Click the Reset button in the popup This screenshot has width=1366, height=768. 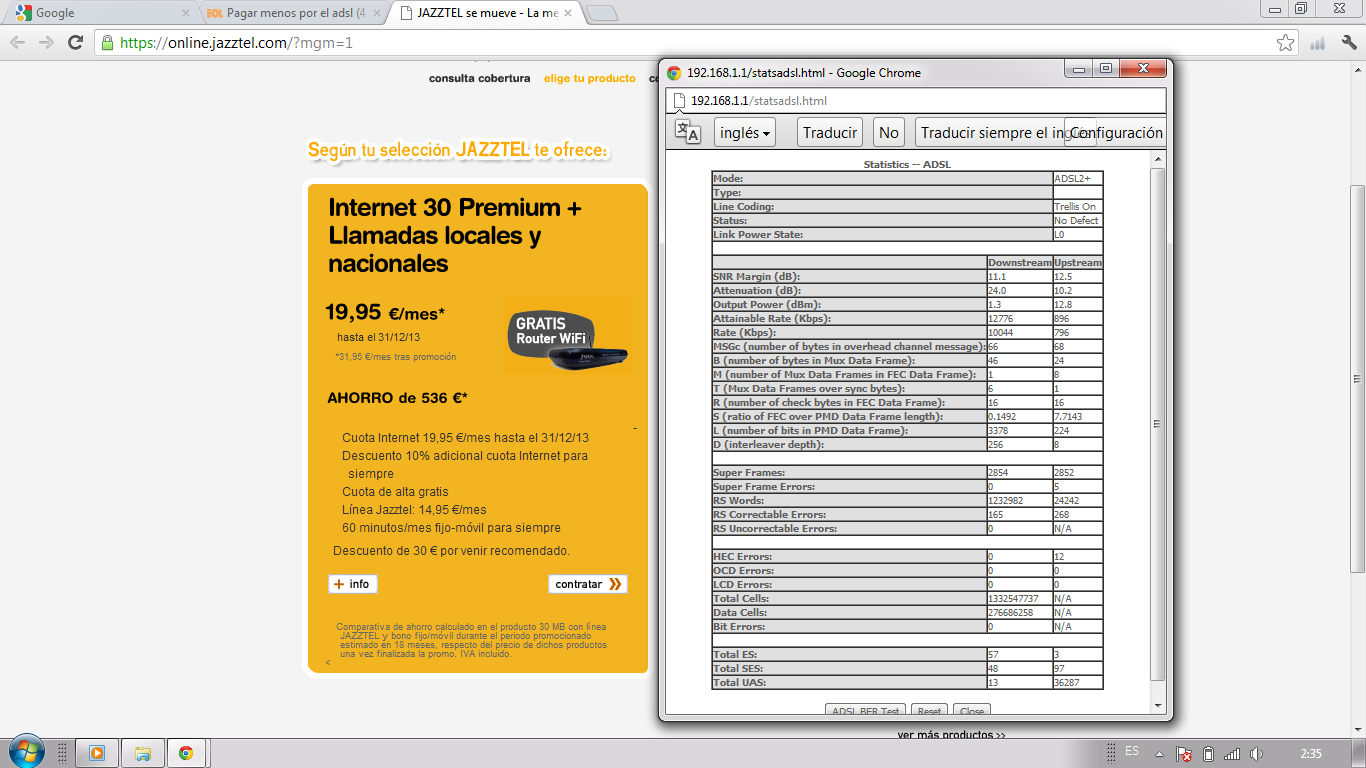point(930,710)
